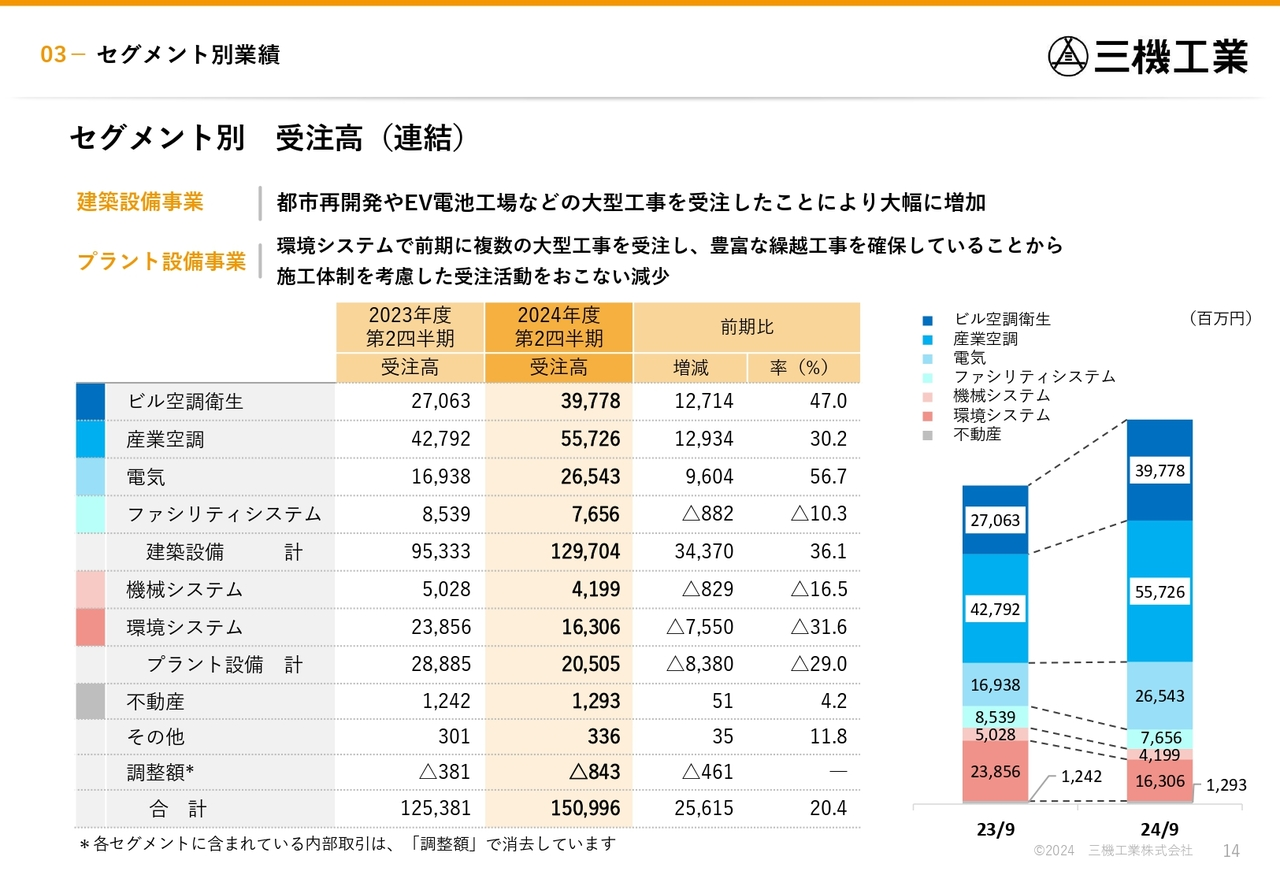The height and width of the screenshot is (886, 1280).
Task: Click the legend square for 環境システム
Action: click(x=928, y=415)
